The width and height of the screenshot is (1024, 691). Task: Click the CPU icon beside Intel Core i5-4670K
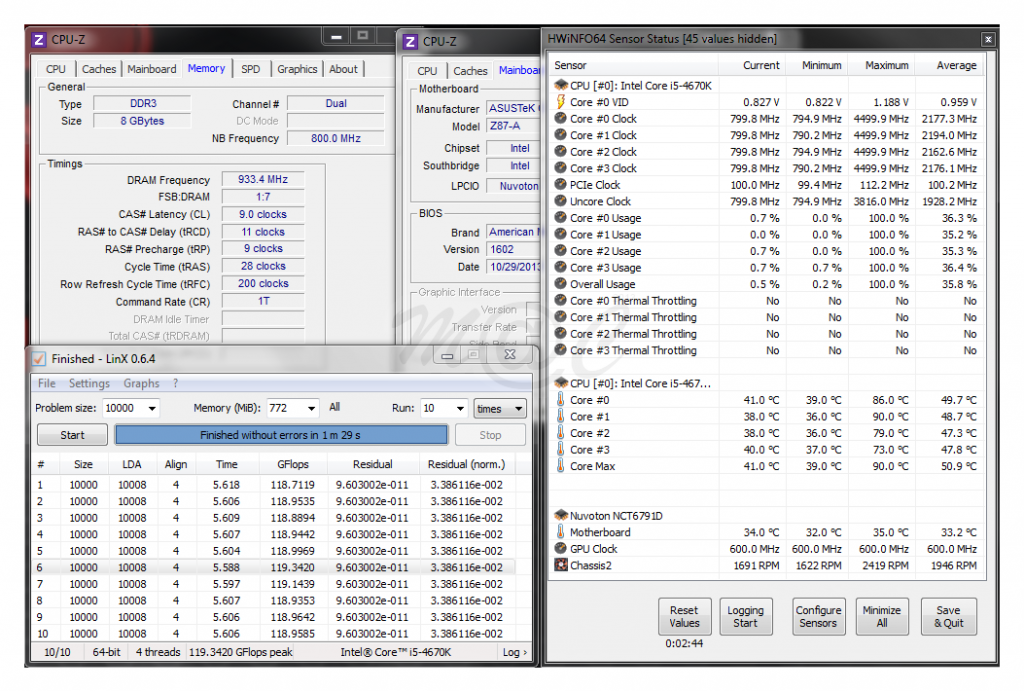(560, 84)
